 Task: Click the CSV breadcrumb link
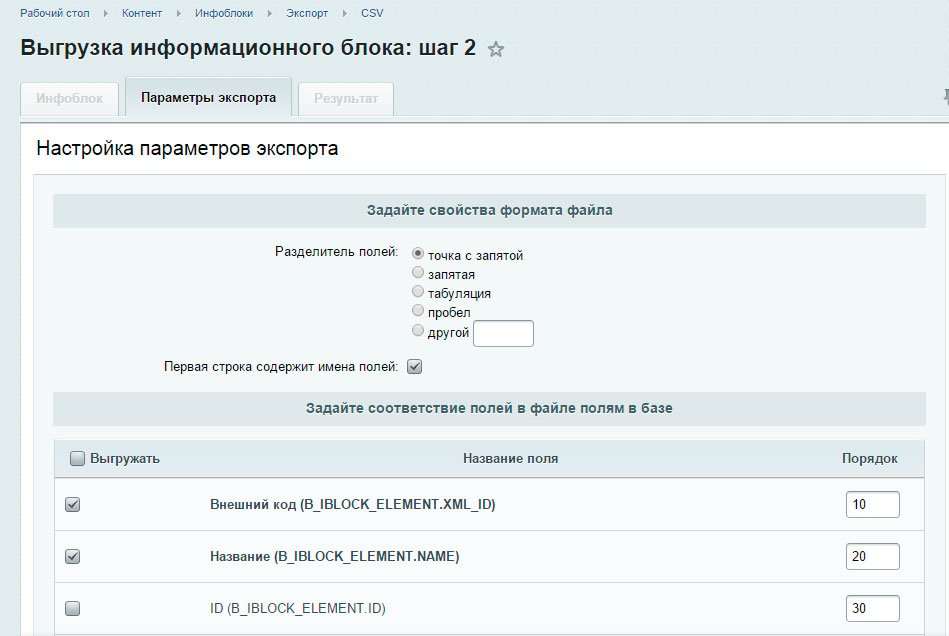pyautogui.click(x=372, y=13)
